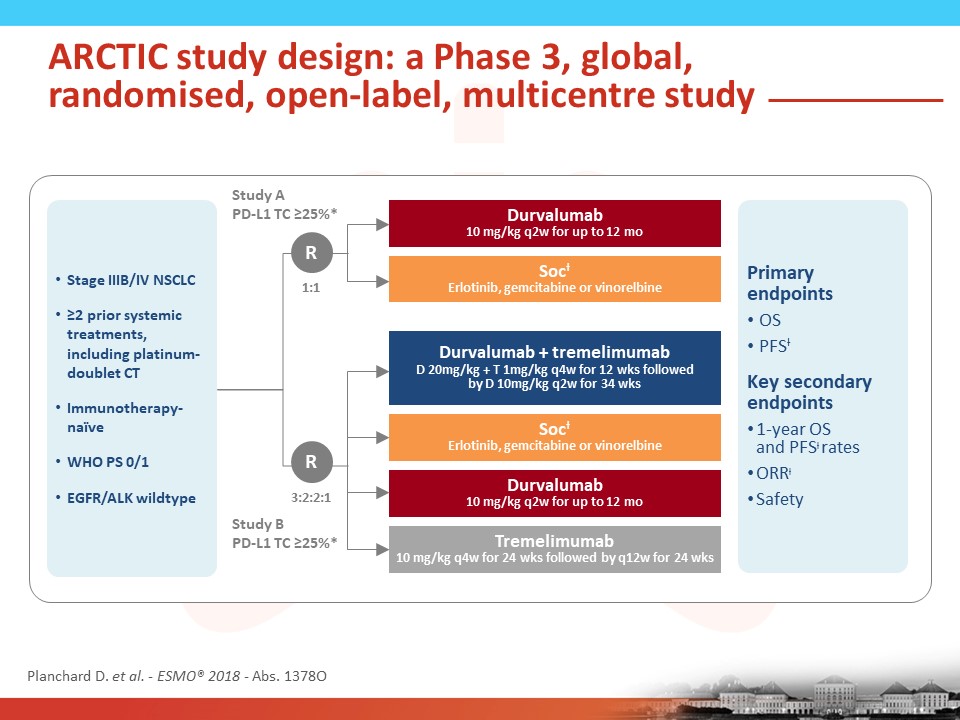Select the slide title starting with ARCTIC study design
Viewport: 960px width, 720px height.
pos(401,76)
